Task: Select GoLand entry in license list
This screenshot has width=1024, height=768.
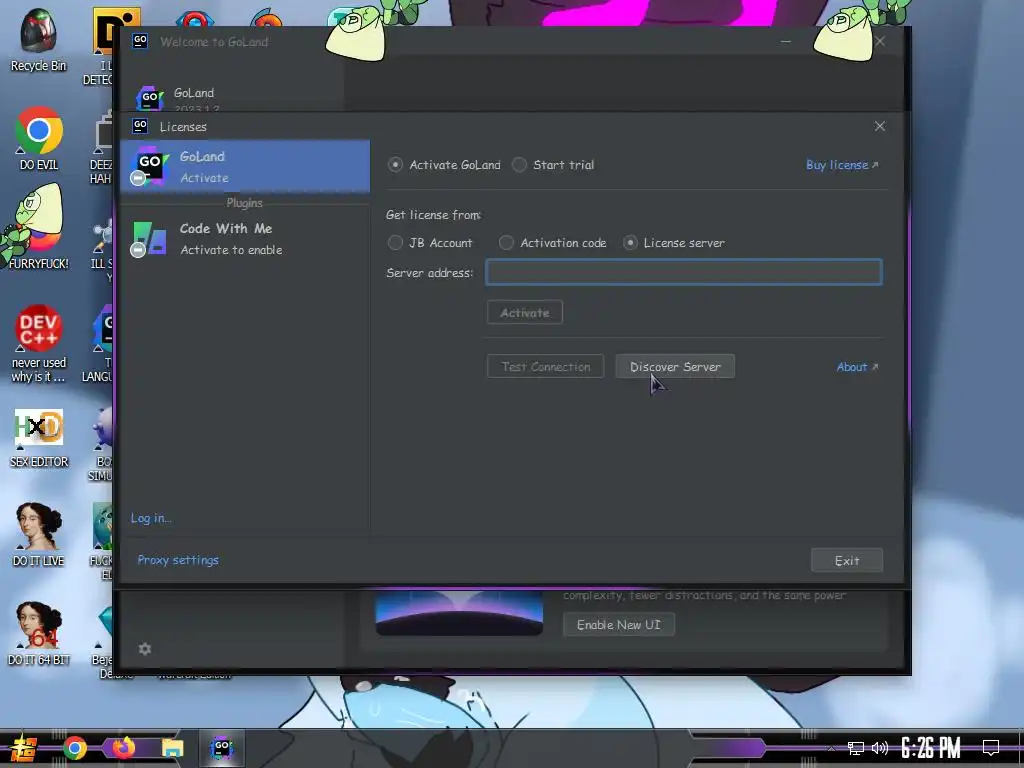Action: click(245, 167)
